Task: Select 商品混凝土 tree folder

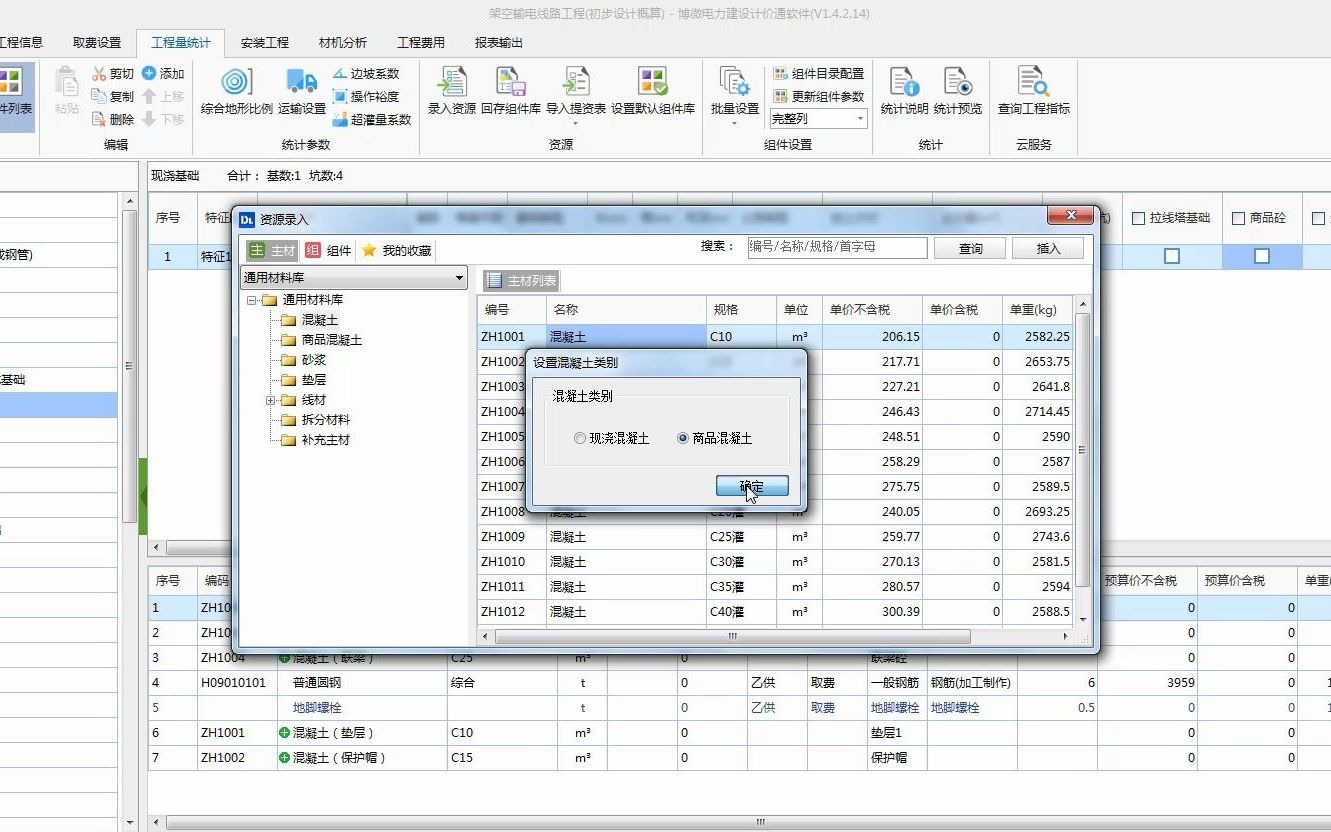Action: (322, 340)
